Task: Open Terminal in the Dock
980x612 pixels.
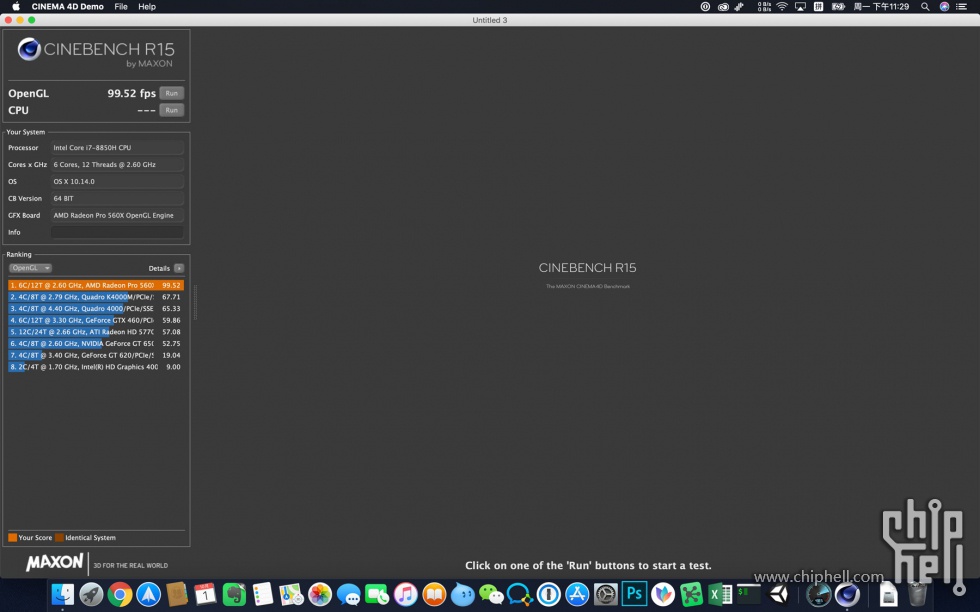Action: point(749,594)
